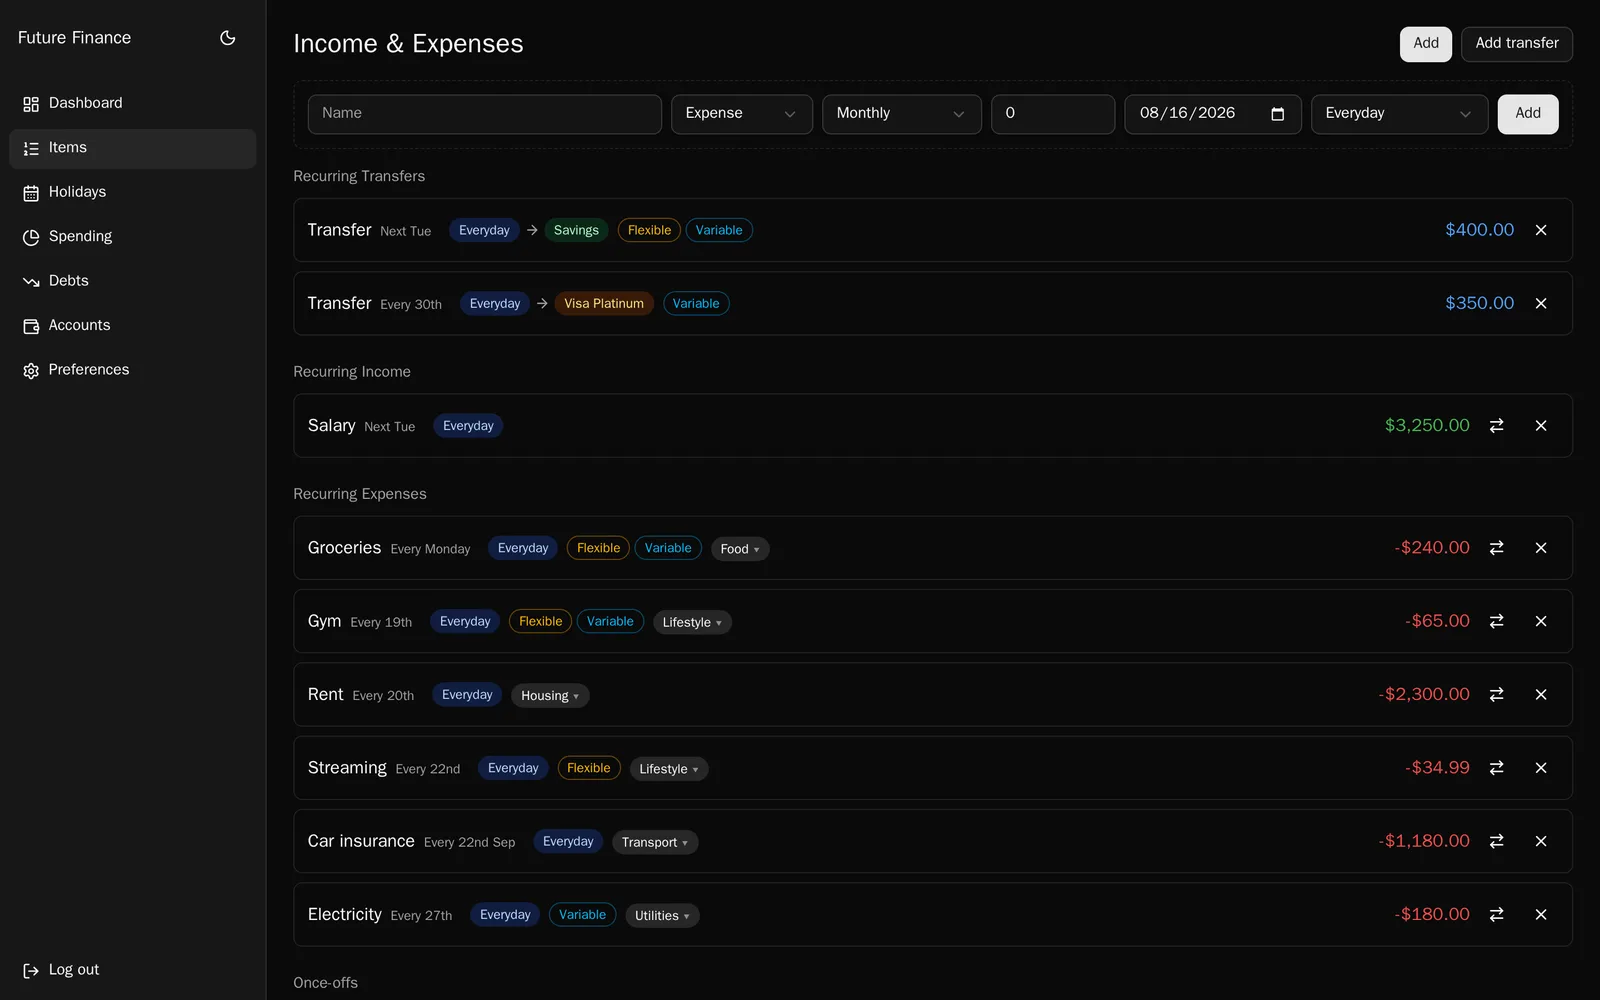Remove the Gym expense
The width and height of the screenshot is (1600, 1000).
tap(1541, 621)
